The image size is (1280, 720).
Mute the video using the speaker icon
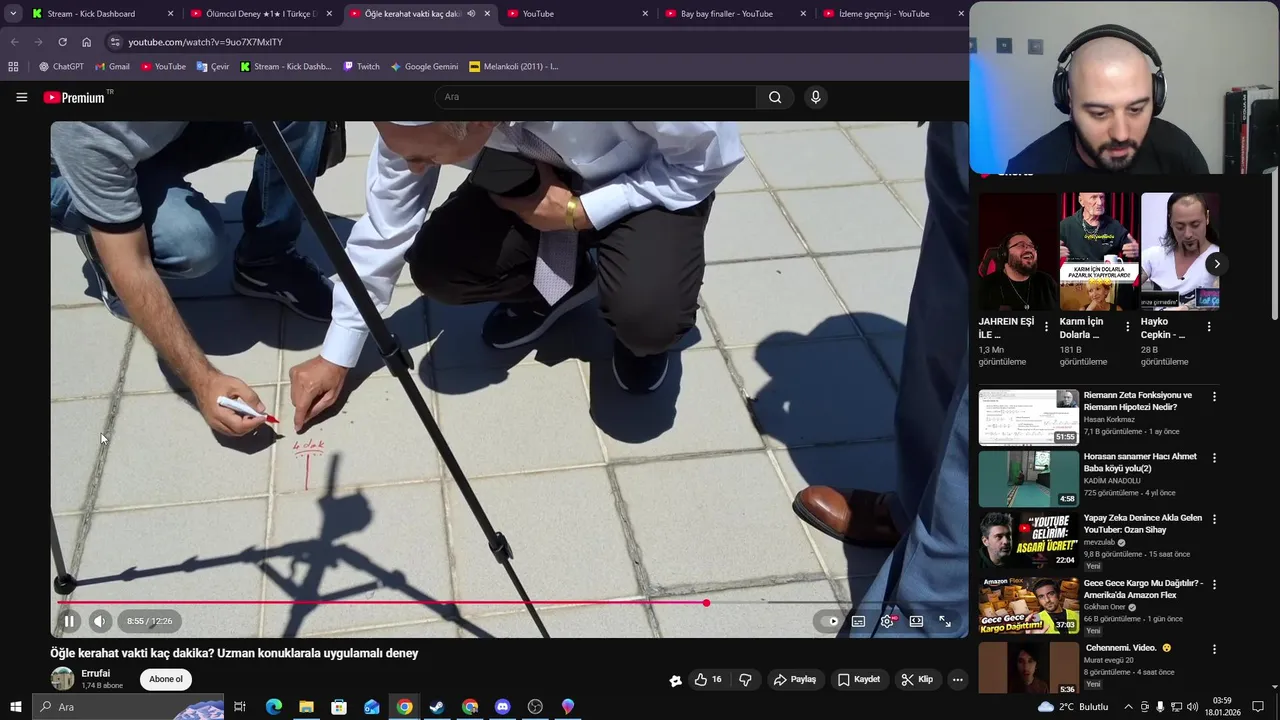click(99, 621)
